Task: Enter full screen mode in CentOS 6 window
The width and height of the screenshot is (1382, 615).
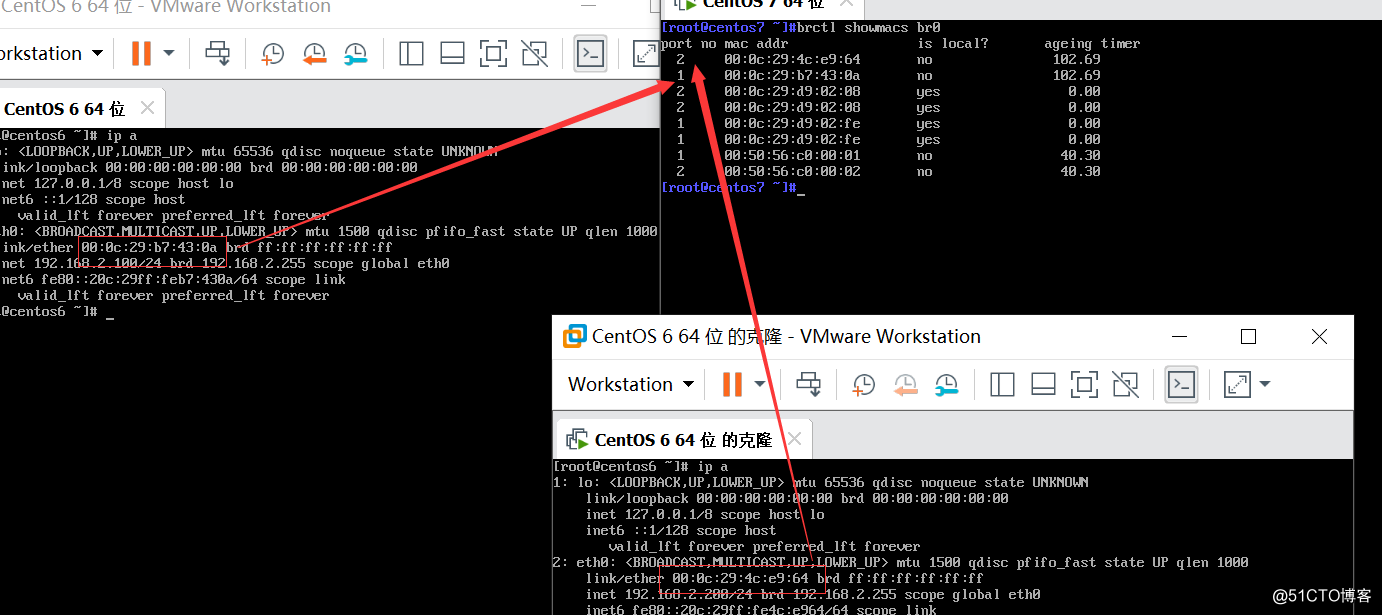Action: (x=493, y=53)
